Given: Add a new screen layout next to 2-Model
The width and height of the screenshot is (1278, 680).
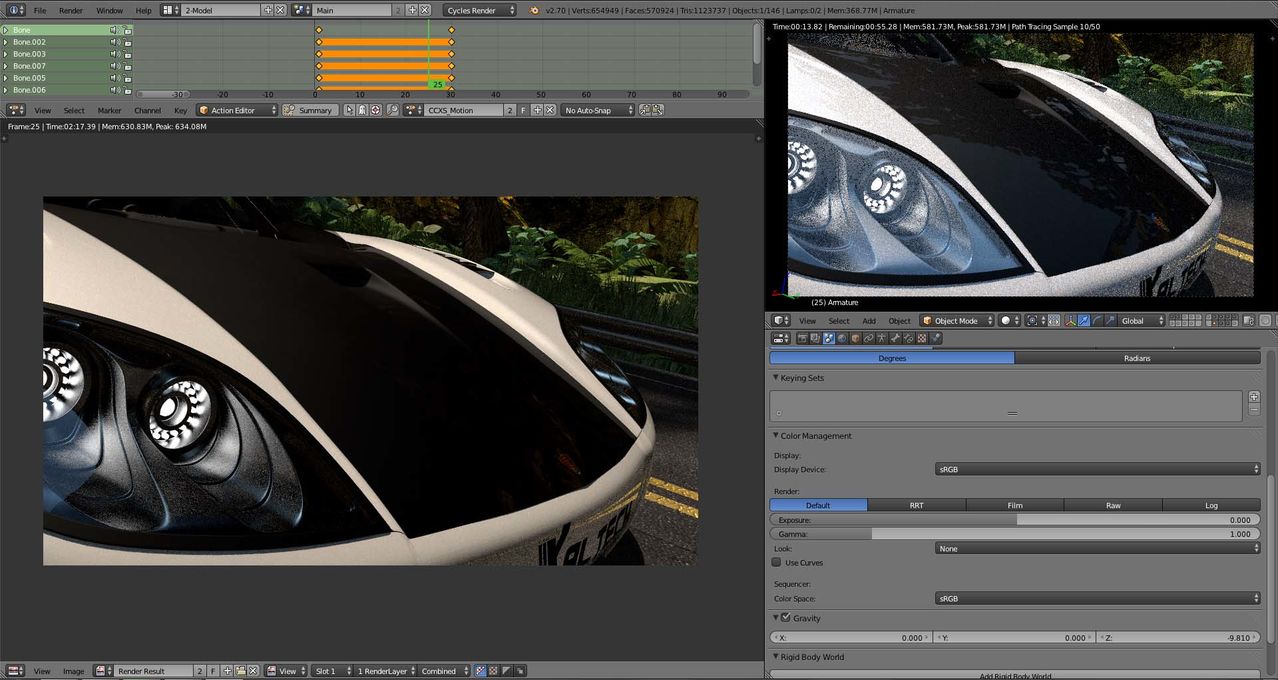Looking at the screenshot, I should click(x=267, y=10).
